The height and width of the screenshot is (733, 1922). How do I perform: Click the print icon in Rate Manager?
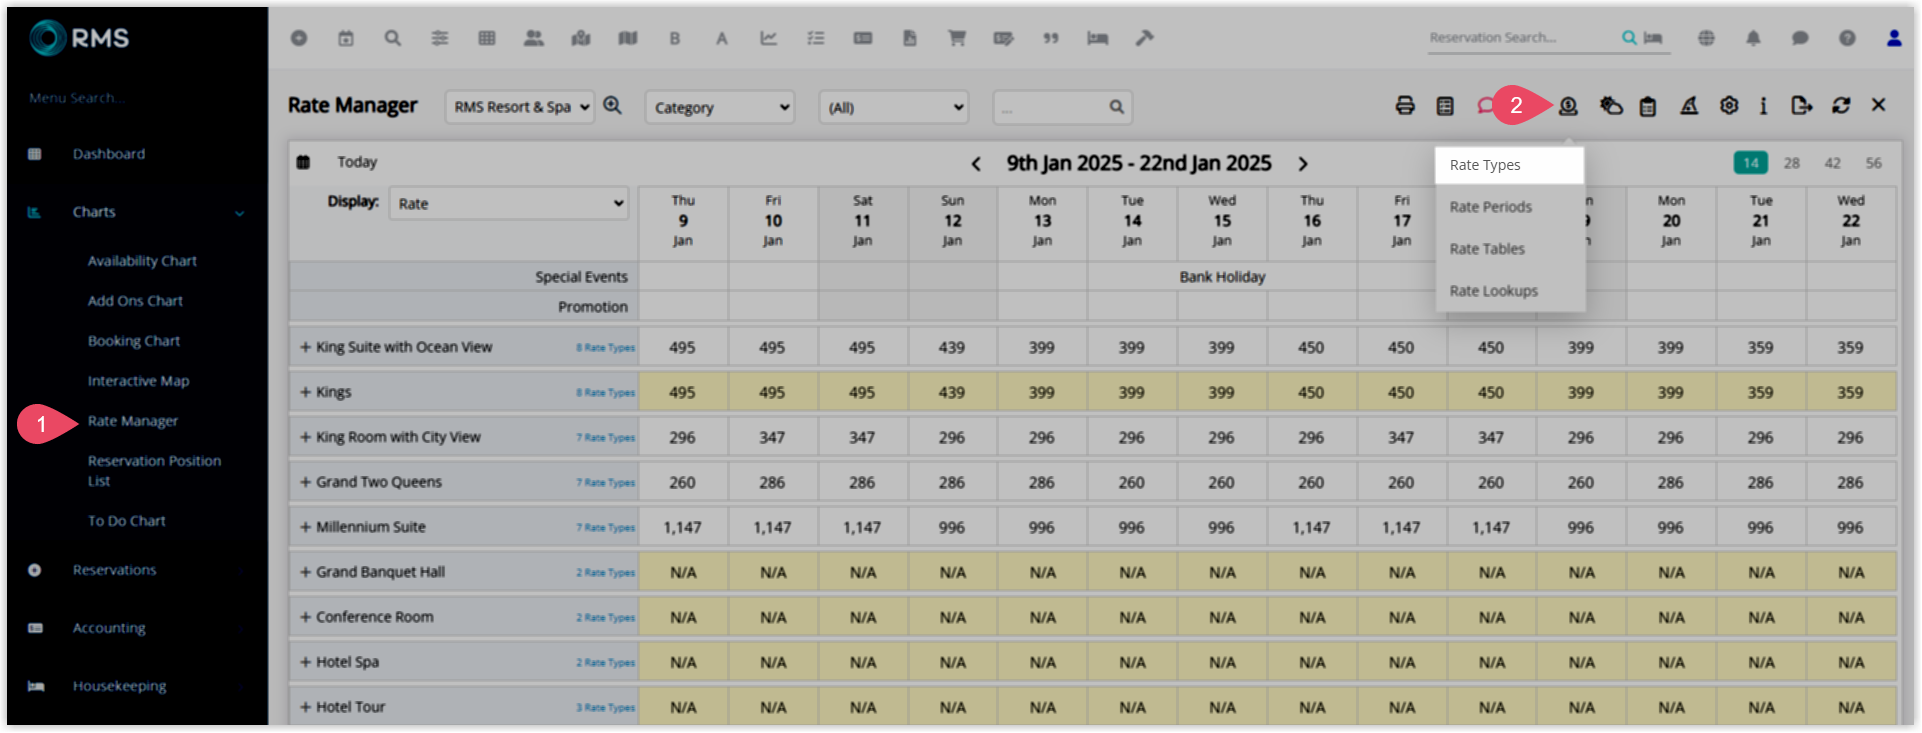tap(1405, 105)
